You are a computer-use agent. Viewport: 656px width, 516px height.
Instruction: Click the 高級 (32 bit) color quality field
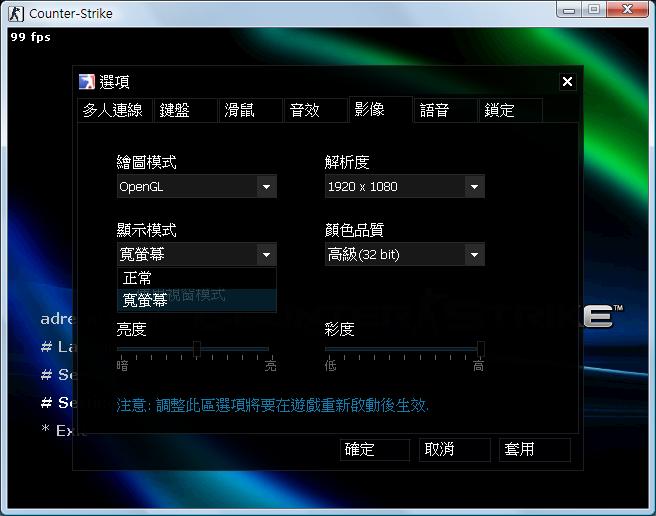click(405, 254)
